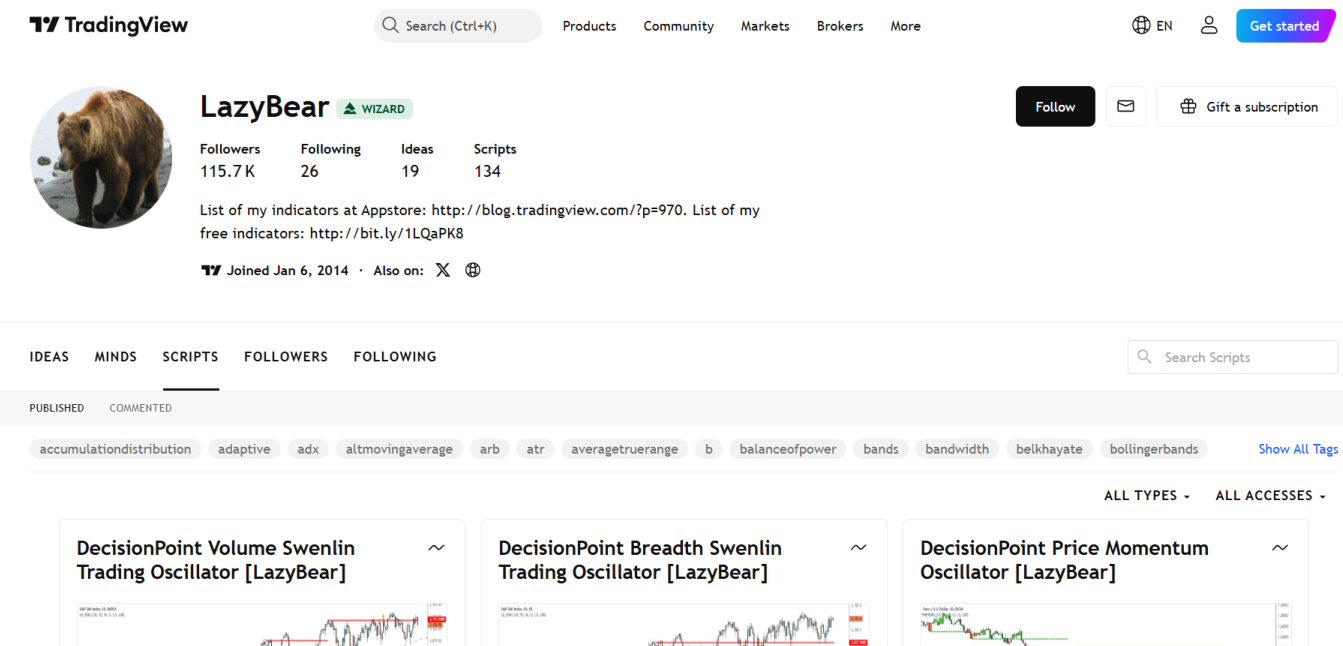Screen dimensions: 1343x646
Task: Select the balanceofpower tag
Action: [788, 449]
